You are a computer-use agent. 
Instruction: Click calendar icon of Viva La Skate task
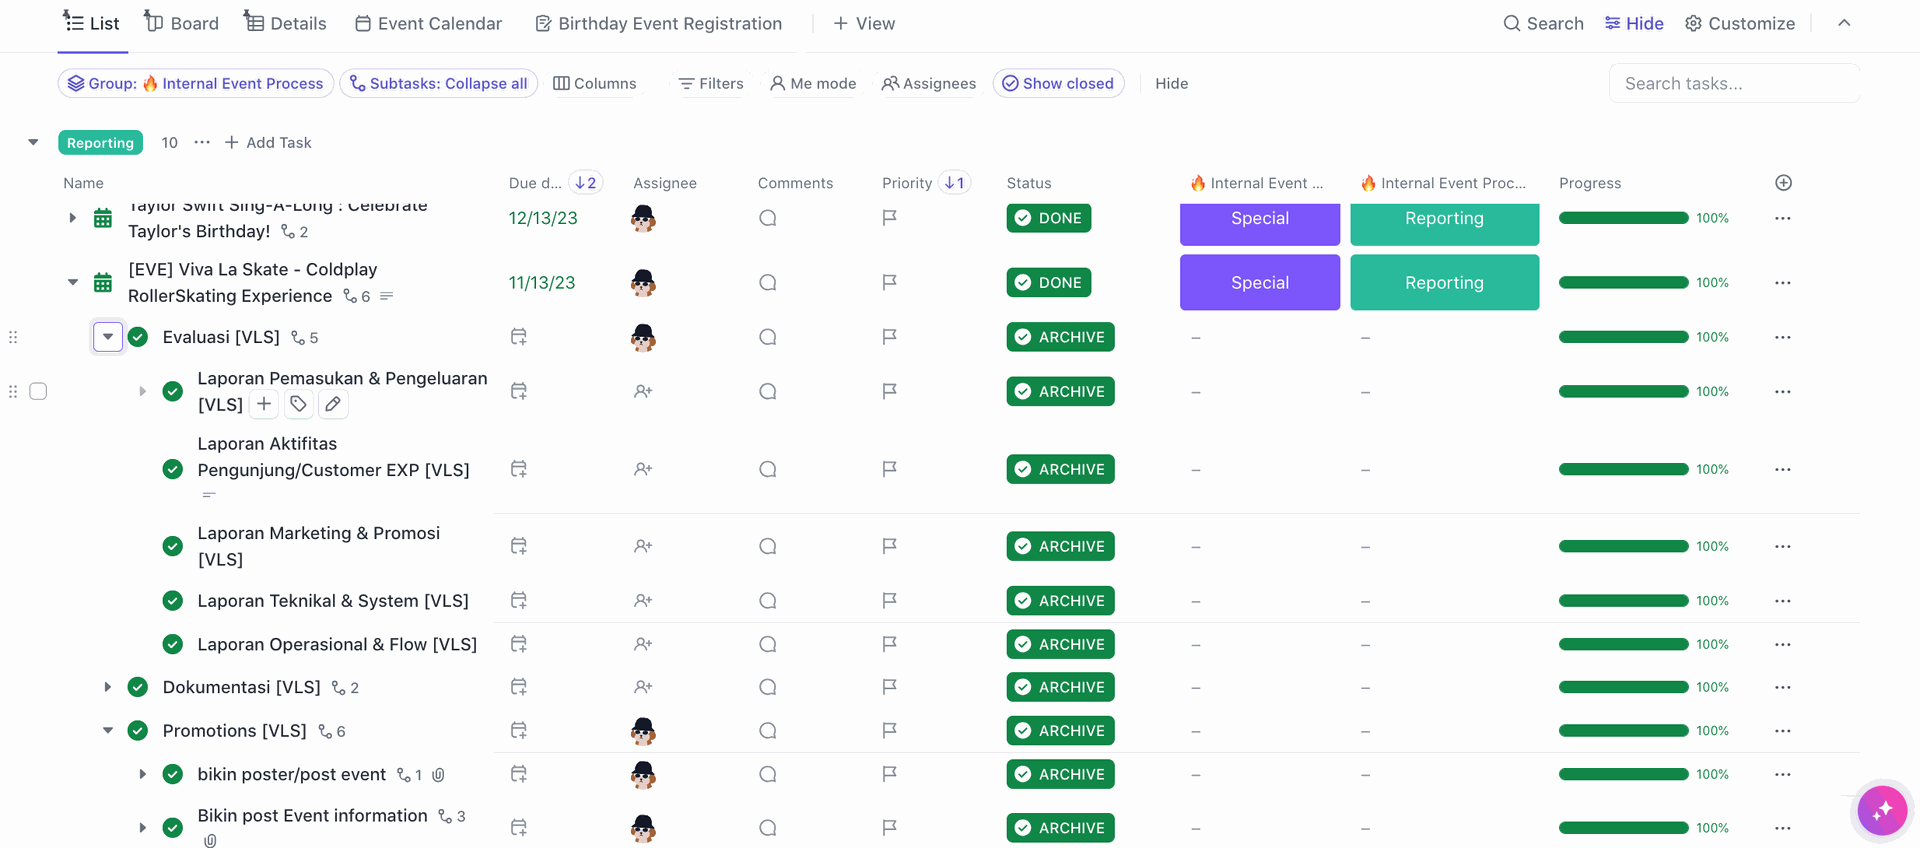(x=103, y=283)
